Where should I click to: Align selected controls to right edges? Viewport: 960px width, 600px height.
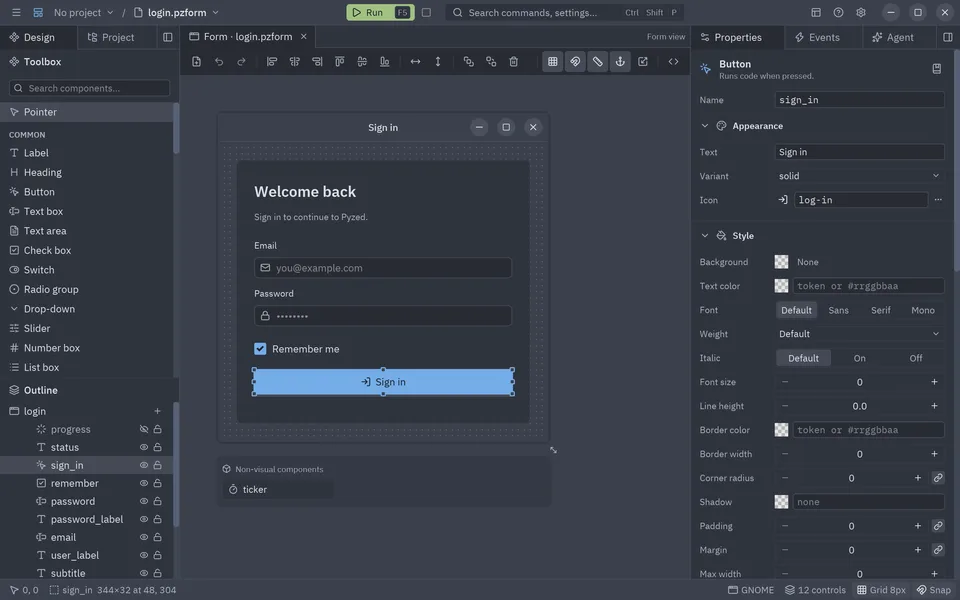[x=317, y=61]
